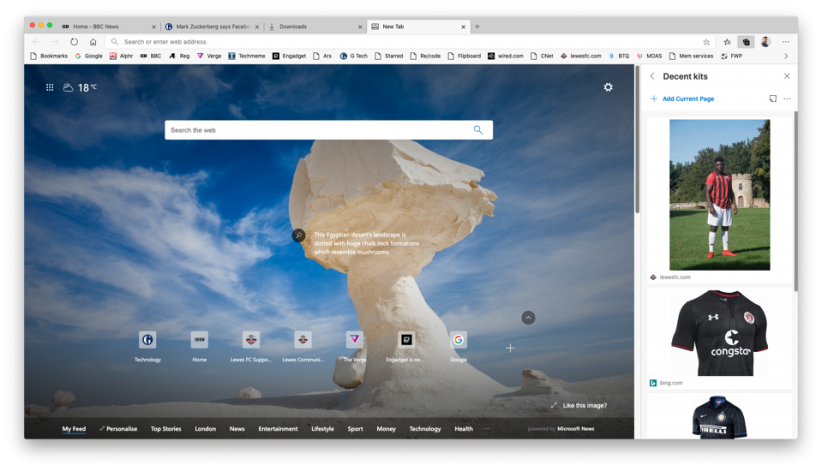Select My Feed section
Viewport: 822px width, 471px height.
74,429
